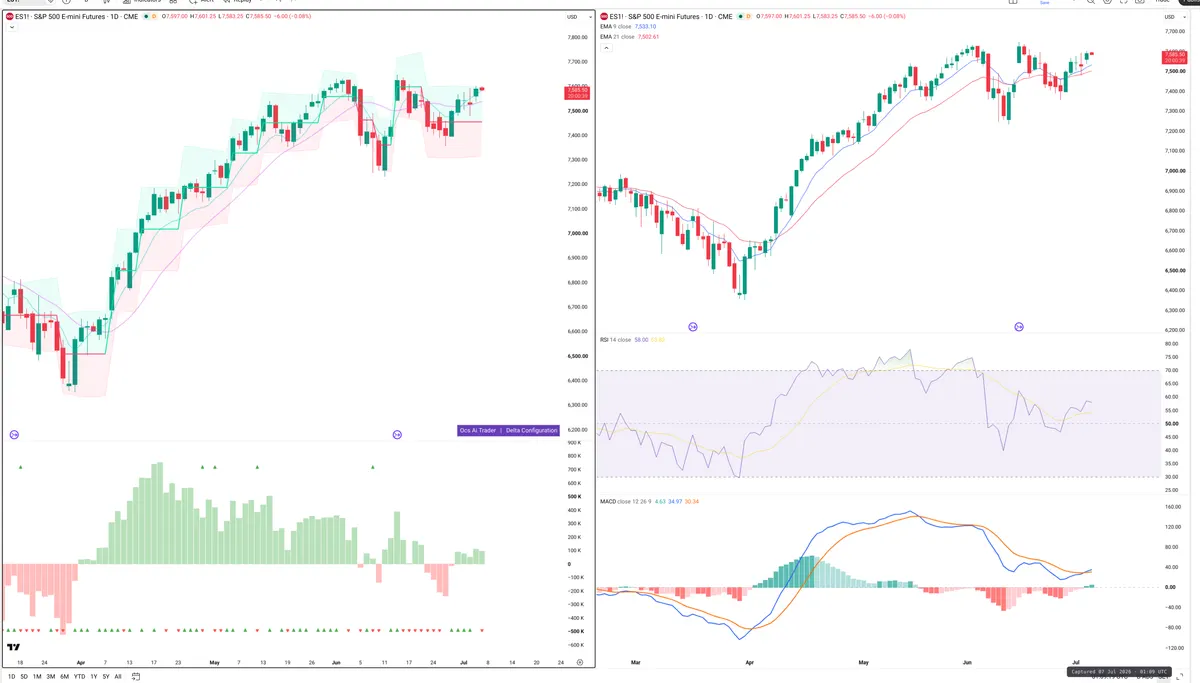The height and width of the screenshot is (683, 1200).
Task: Select the MACD close 12 26 9 legend
Action: [625, 500]
